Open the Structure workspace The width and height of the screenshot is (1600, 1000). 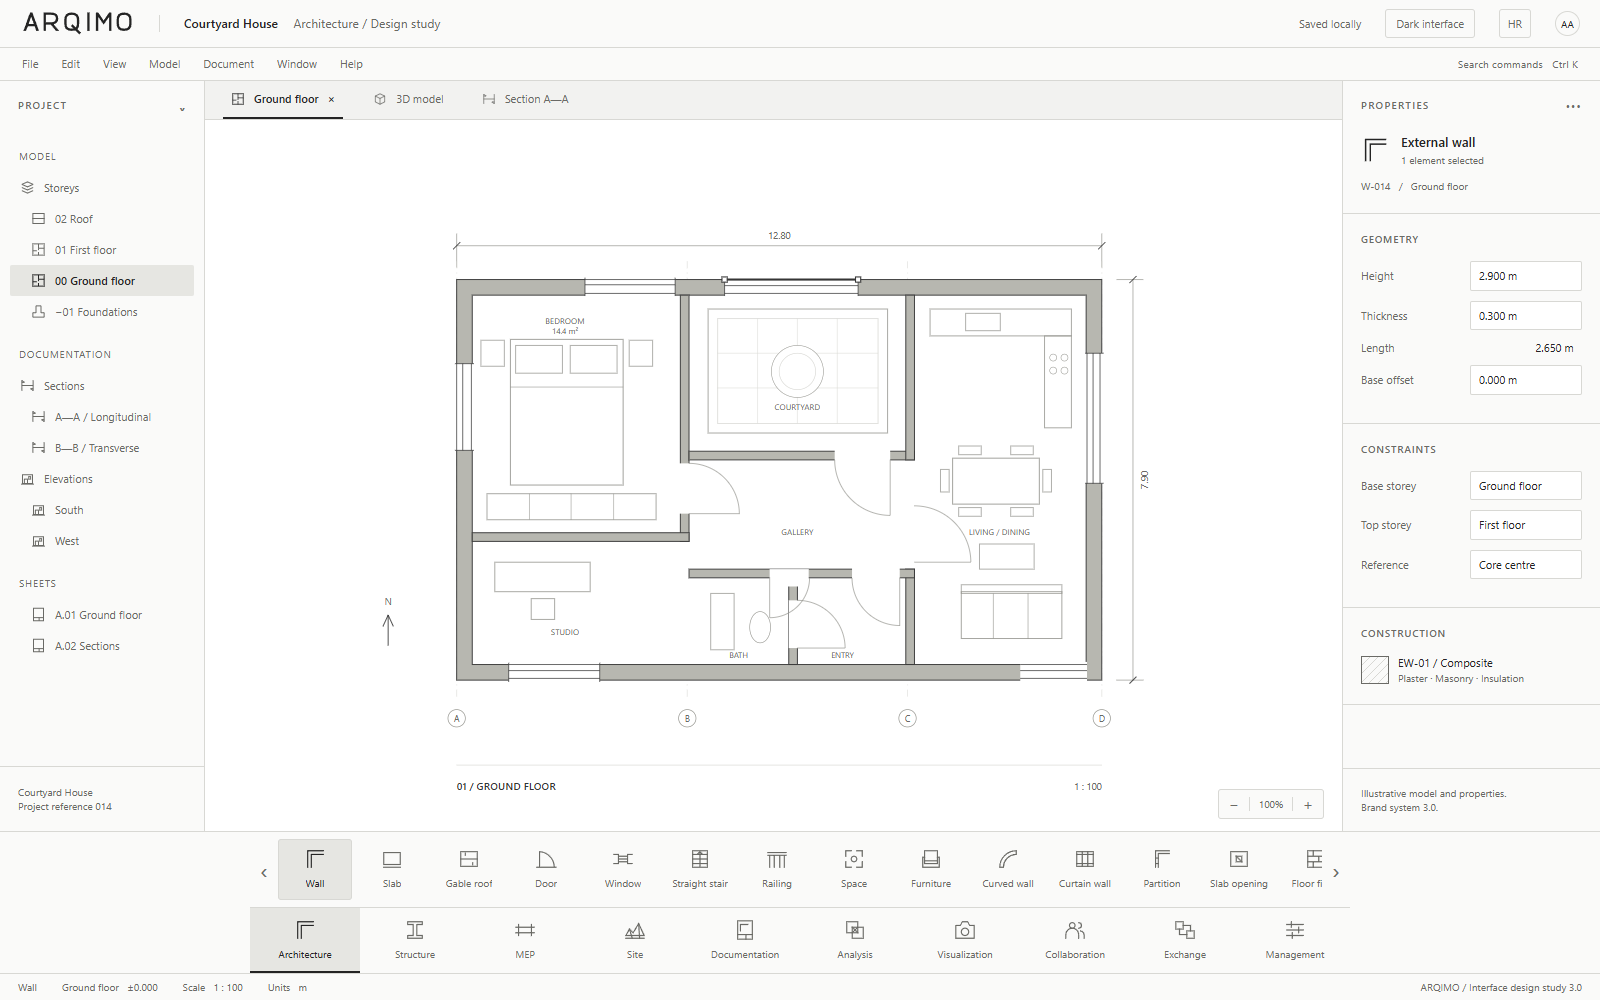pos(415,940)
